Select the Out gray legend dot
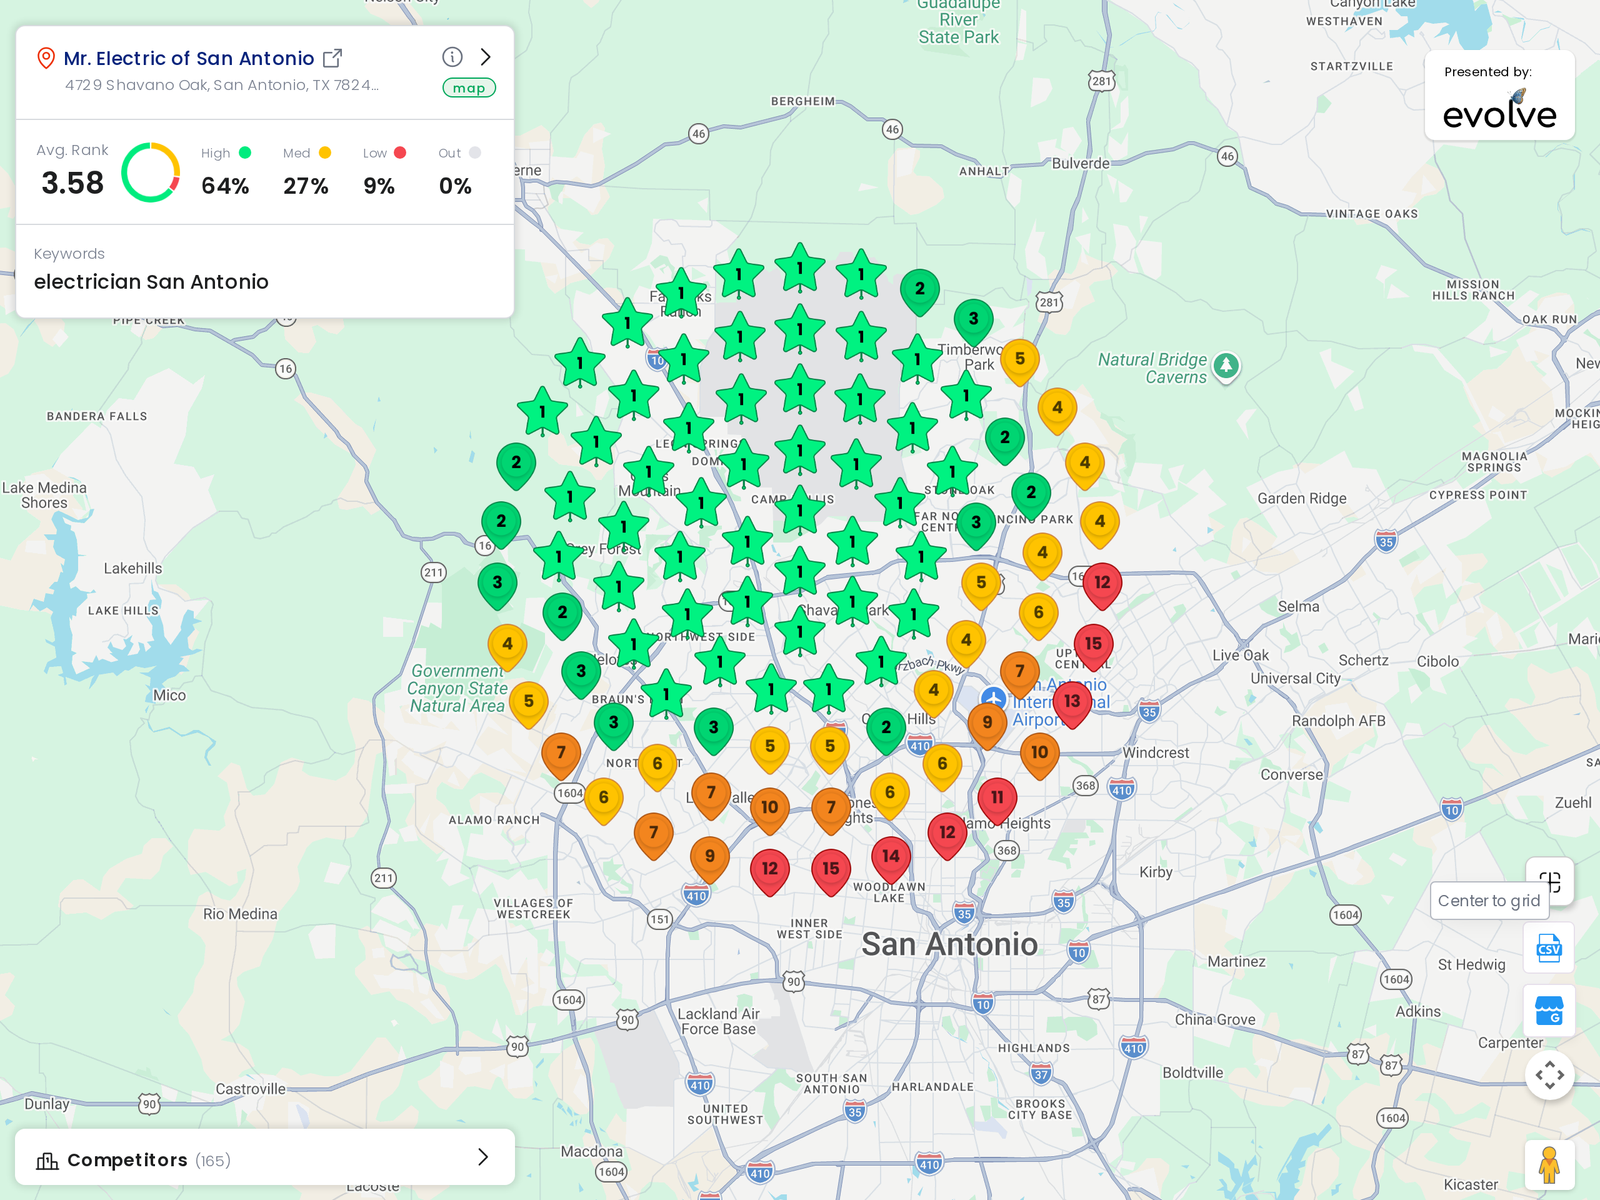 (x=475, y=153)
